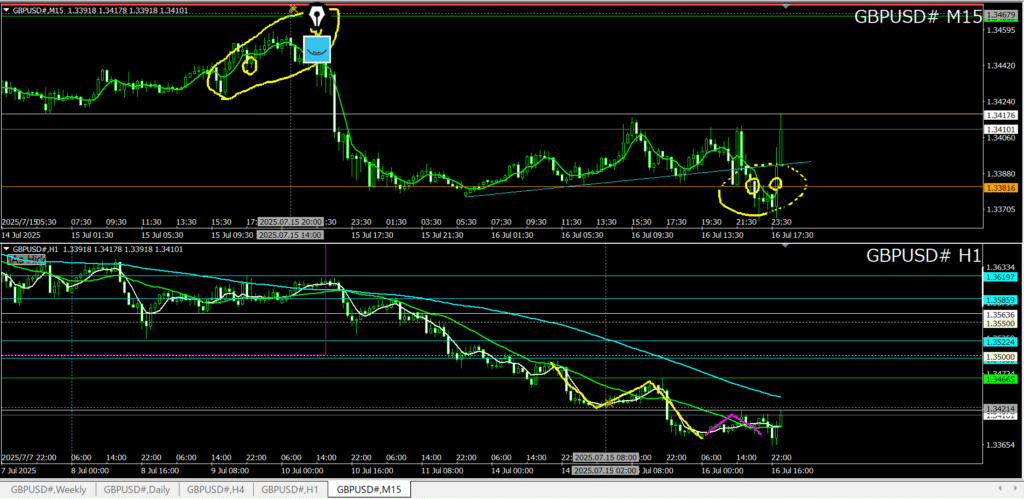1024x499 pixels.
Task: Click the gray 1.34214 price label
Action: coord(1000,408)
